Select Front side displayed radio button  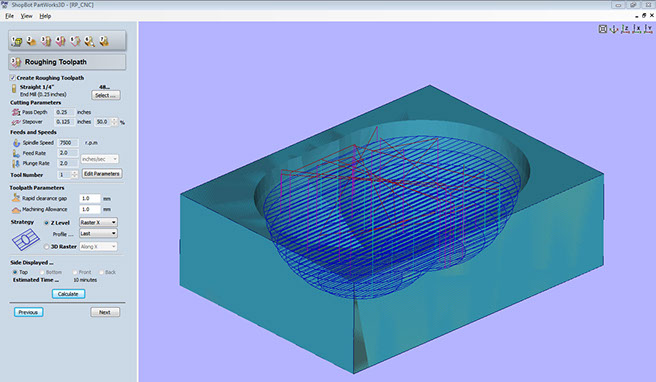(75, 272)
